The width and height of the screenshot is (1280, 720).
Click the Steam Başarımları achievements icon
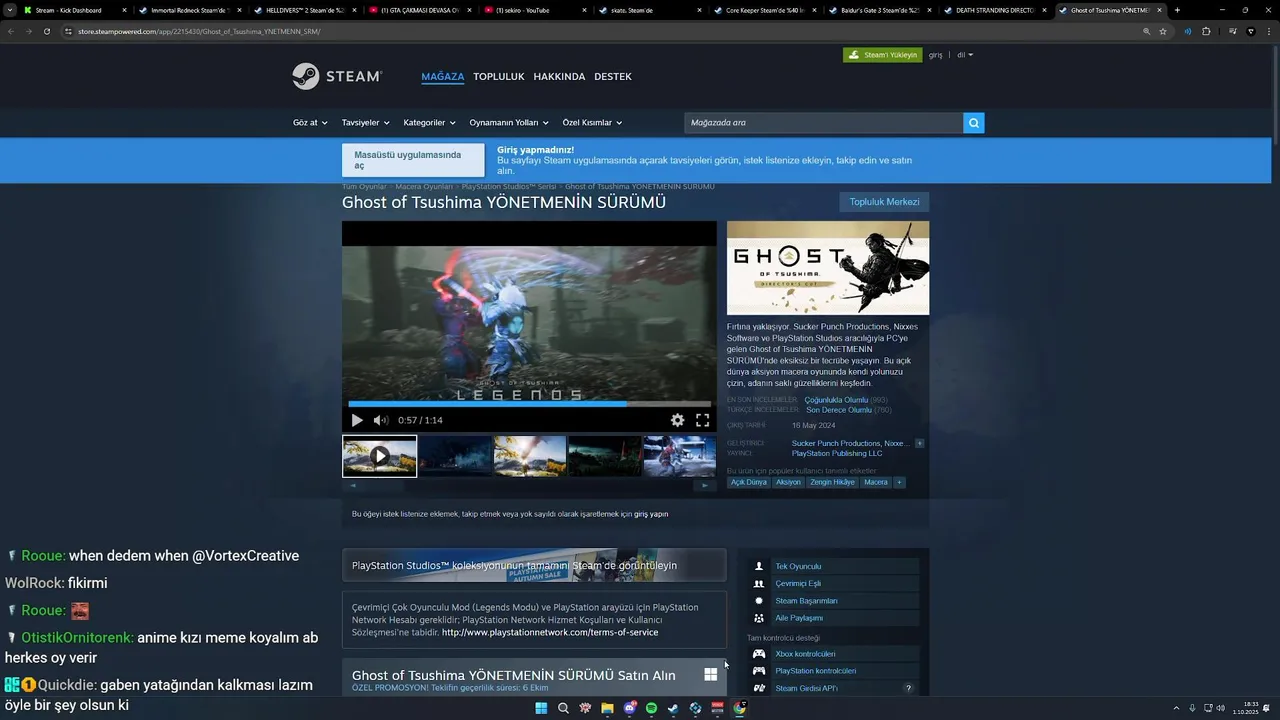[x=759, y=601]
